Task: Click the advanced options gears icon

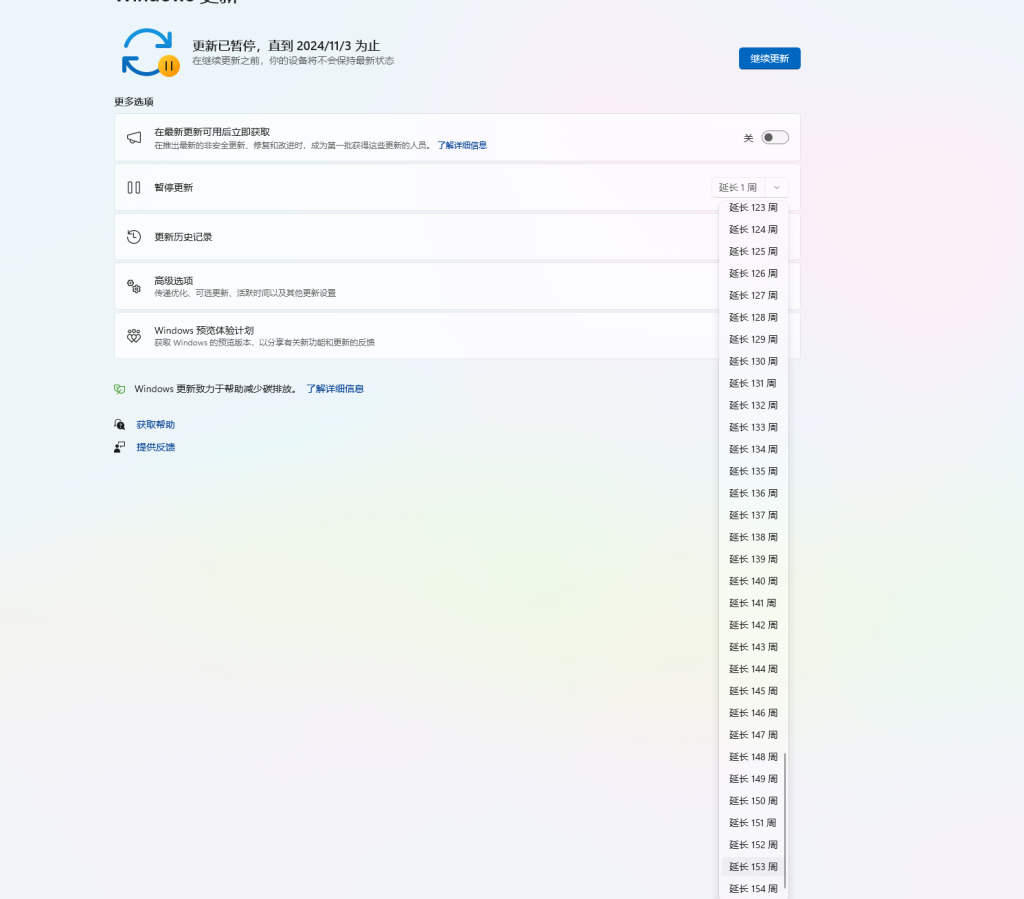Action: (x=134, y=286)
